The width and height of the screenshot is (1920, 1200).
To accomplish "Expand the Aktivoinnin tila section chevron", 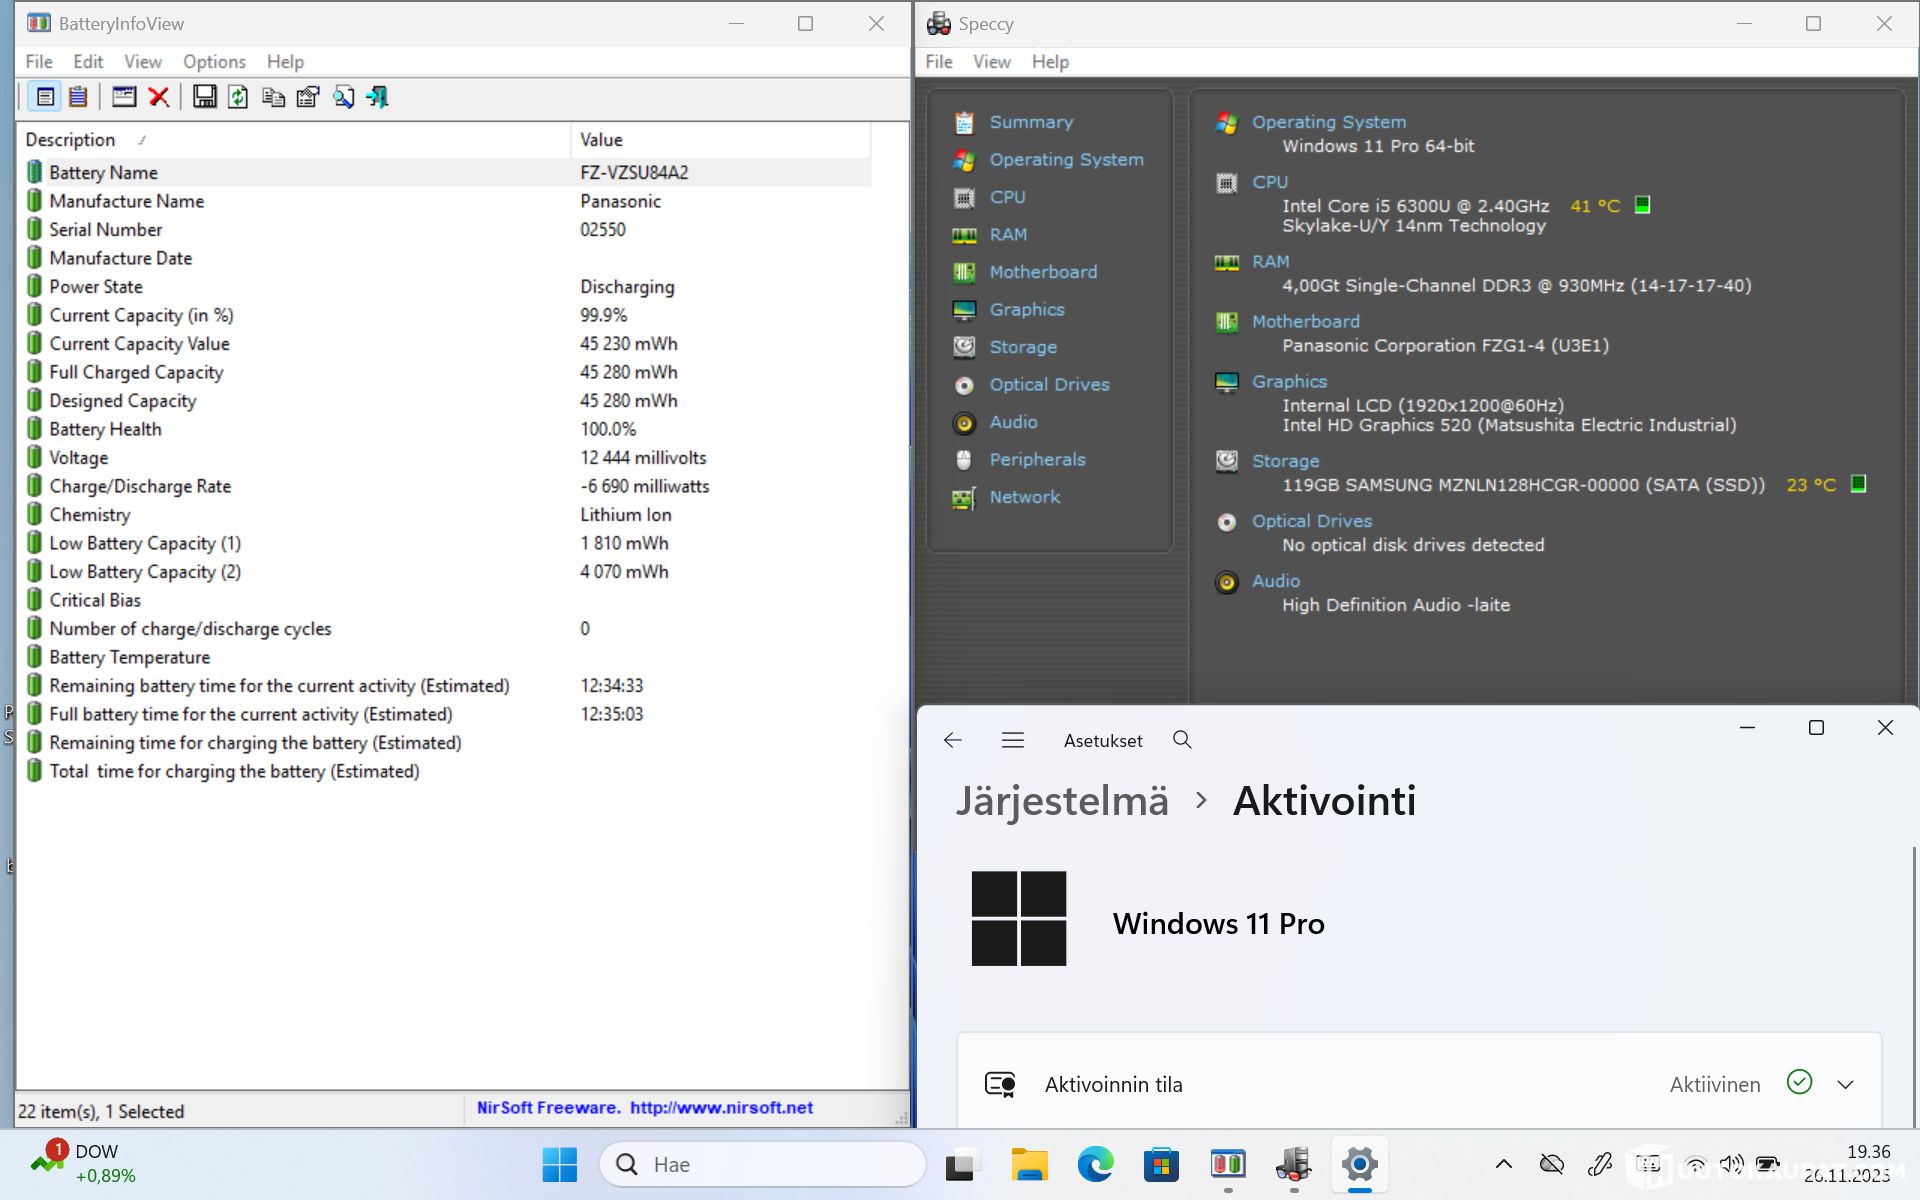I will pyautogui.click(x=1845, y=1085).
